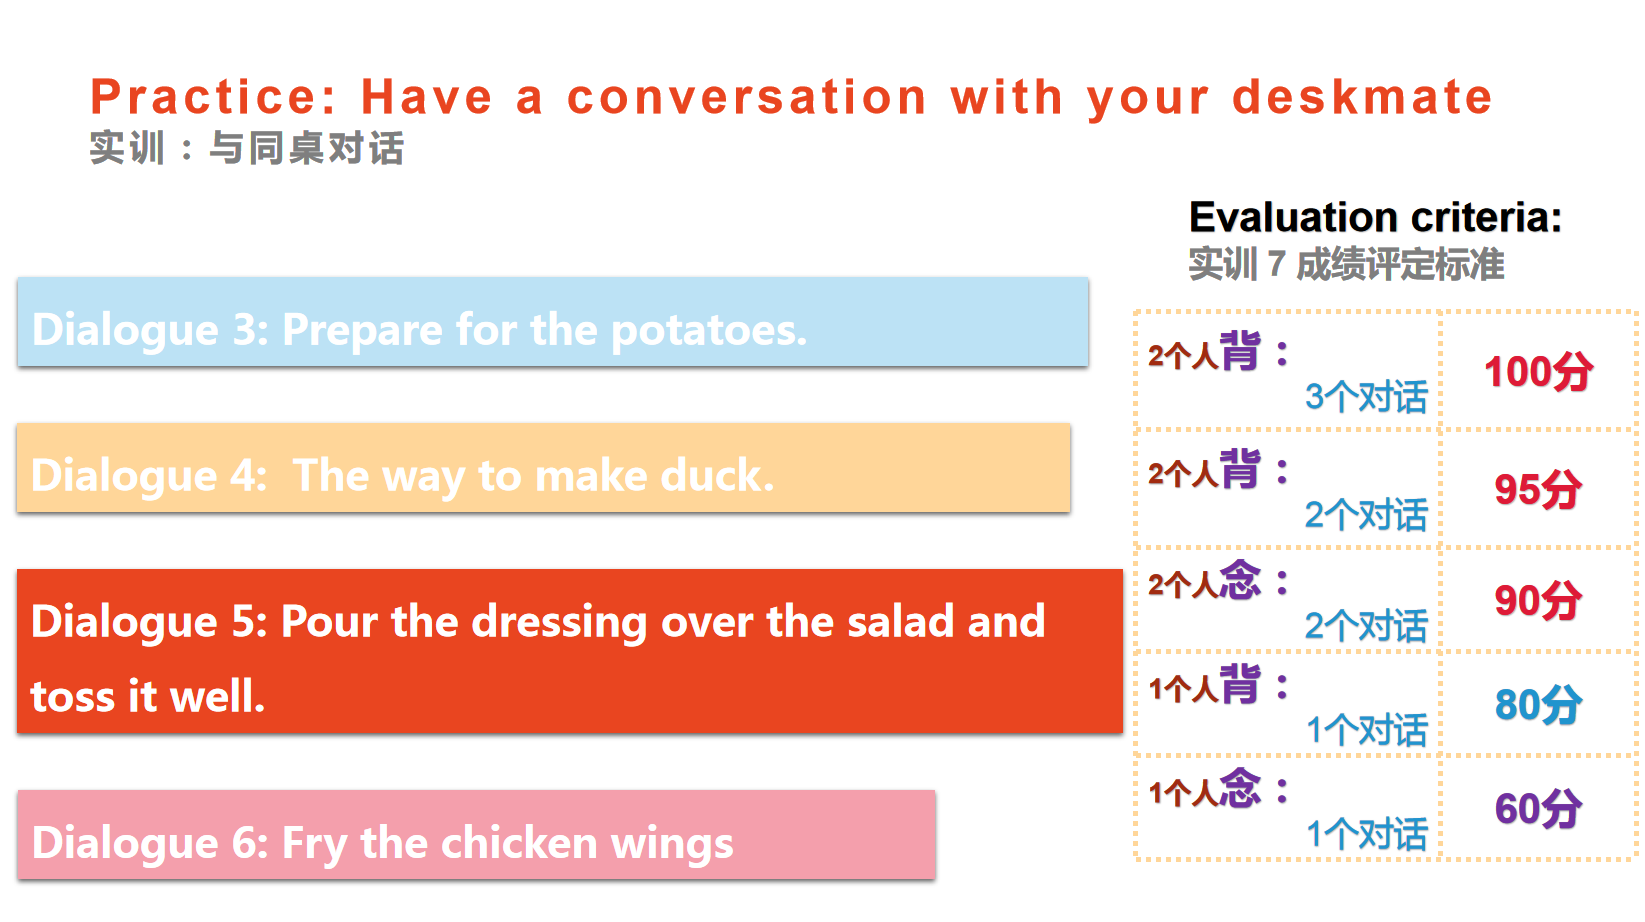Click the 实训 7 成绩评定标准 subtitle
The width and height of the screenshot is (1645, 922).
pyautogui.click(x=1346, y=265)
